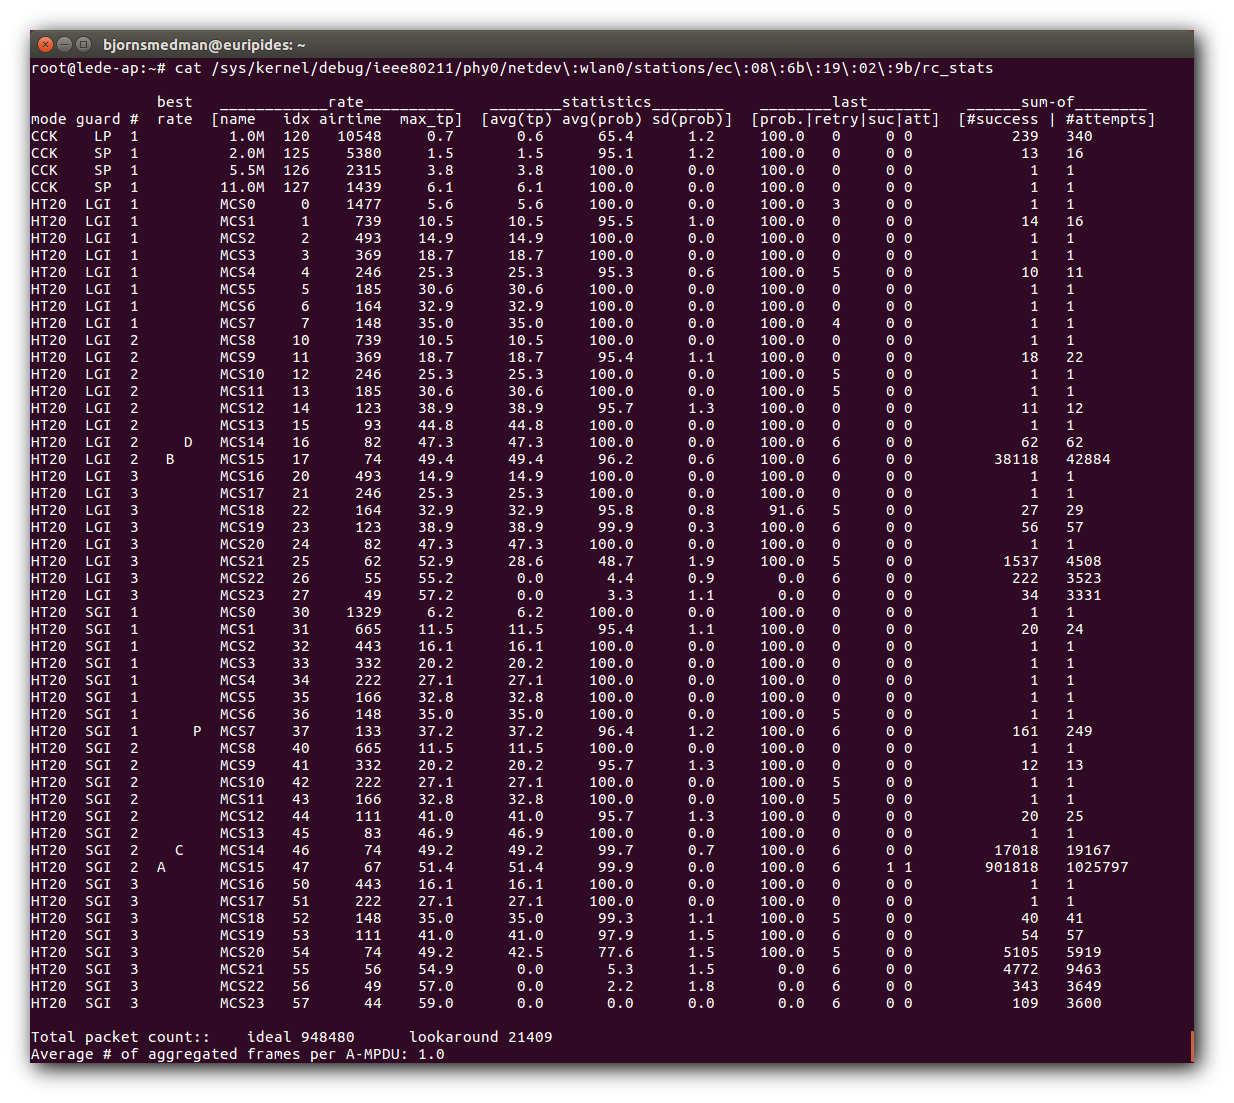Click success count 38118
1234x1103 pixels.
[x=1016, y=459]
